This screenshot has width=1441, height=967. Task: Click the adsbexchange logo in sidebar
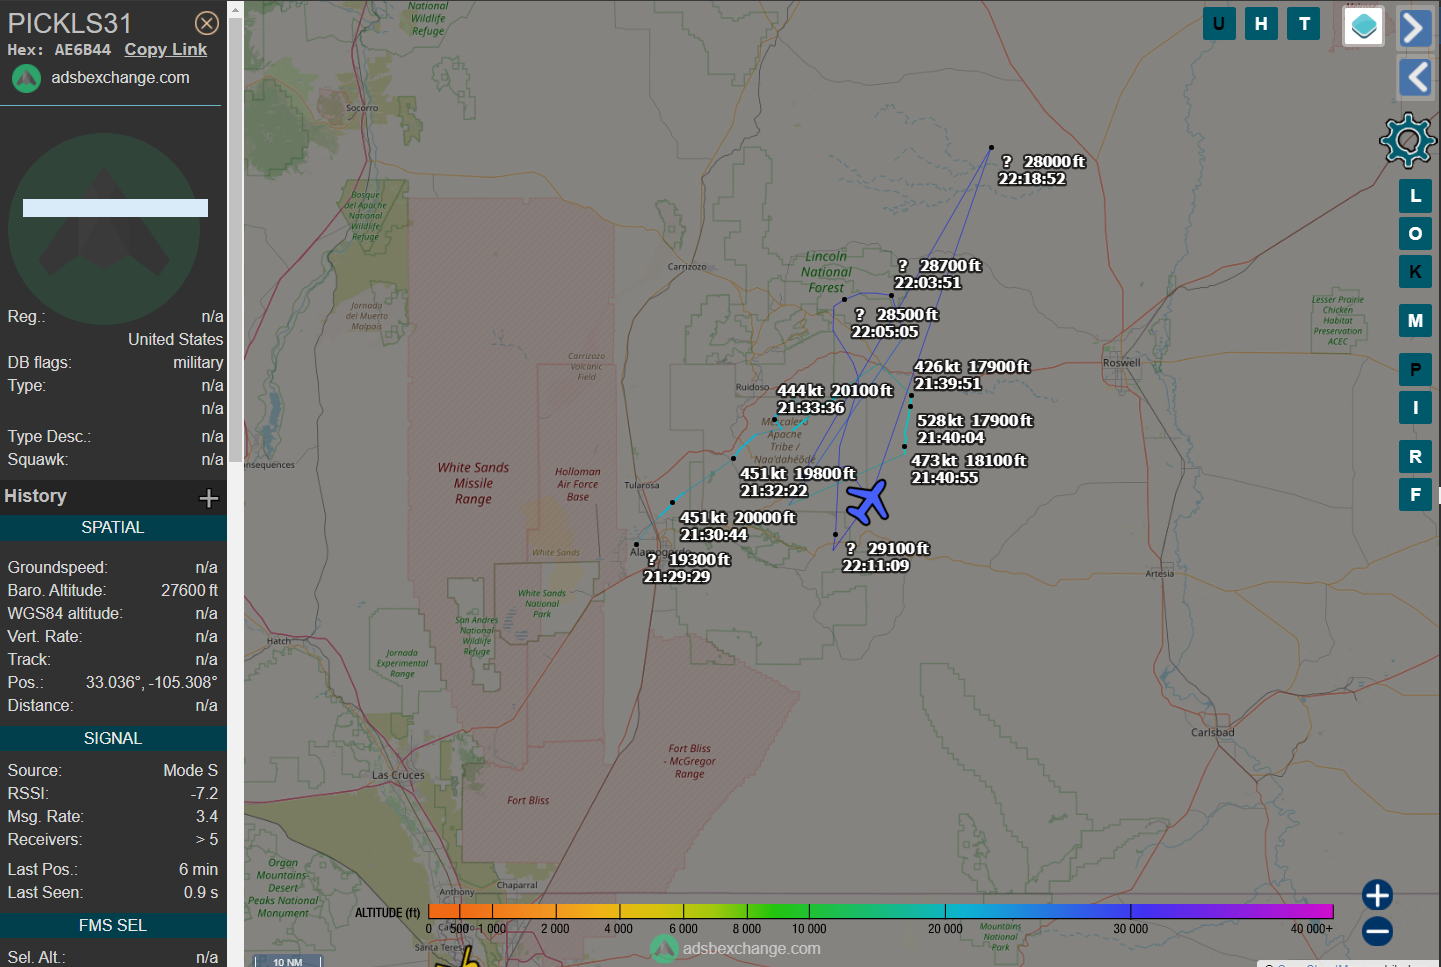point(26,78)
